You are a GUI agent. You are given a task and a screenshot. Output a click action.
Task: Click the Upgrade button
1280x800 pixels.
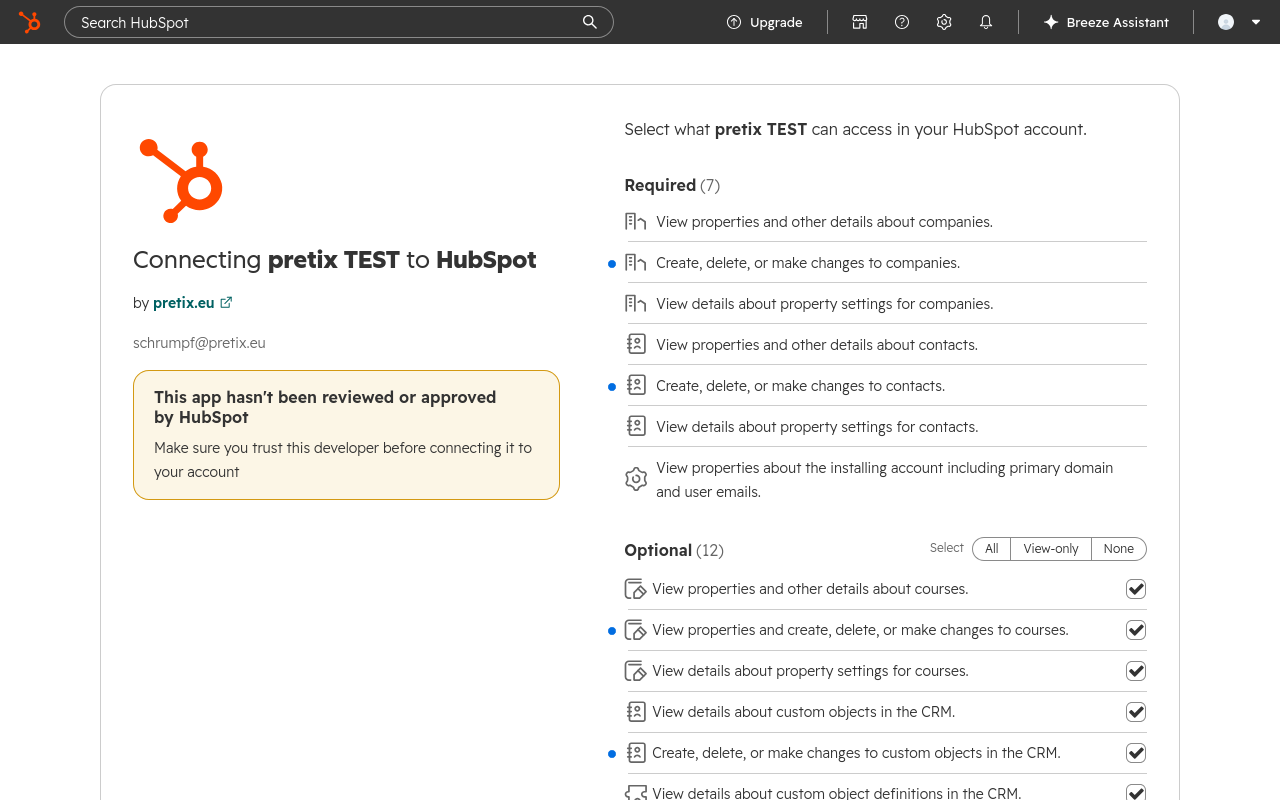(x=765, y=22)
